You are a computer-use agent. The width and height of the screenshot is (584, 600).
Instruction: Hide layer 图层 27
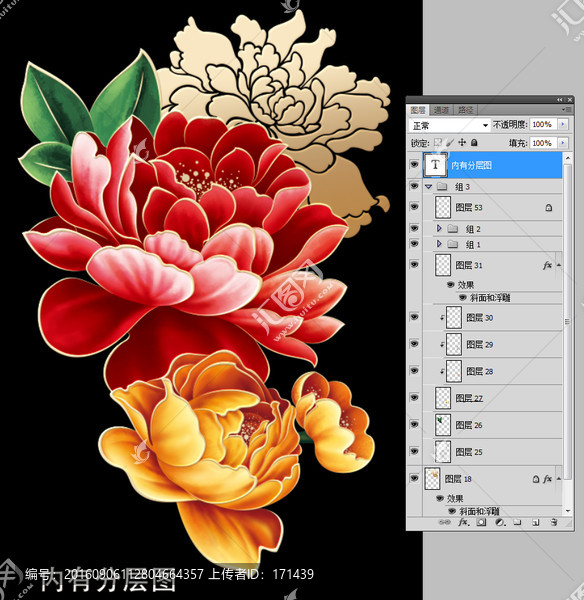(414, 398)
